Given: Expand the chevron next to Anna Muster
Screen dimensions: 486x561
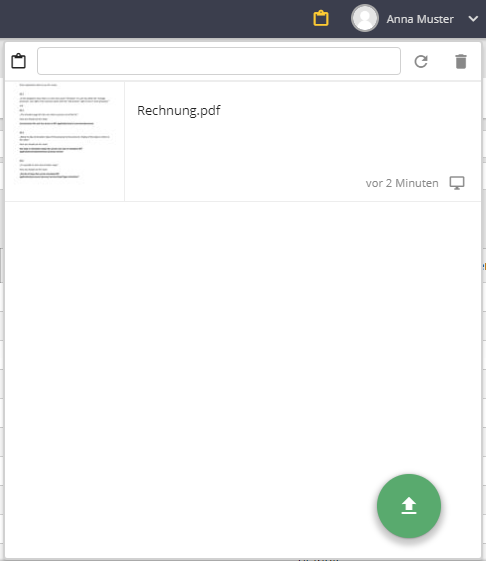Looking at the screenshot, I should 473,19.
